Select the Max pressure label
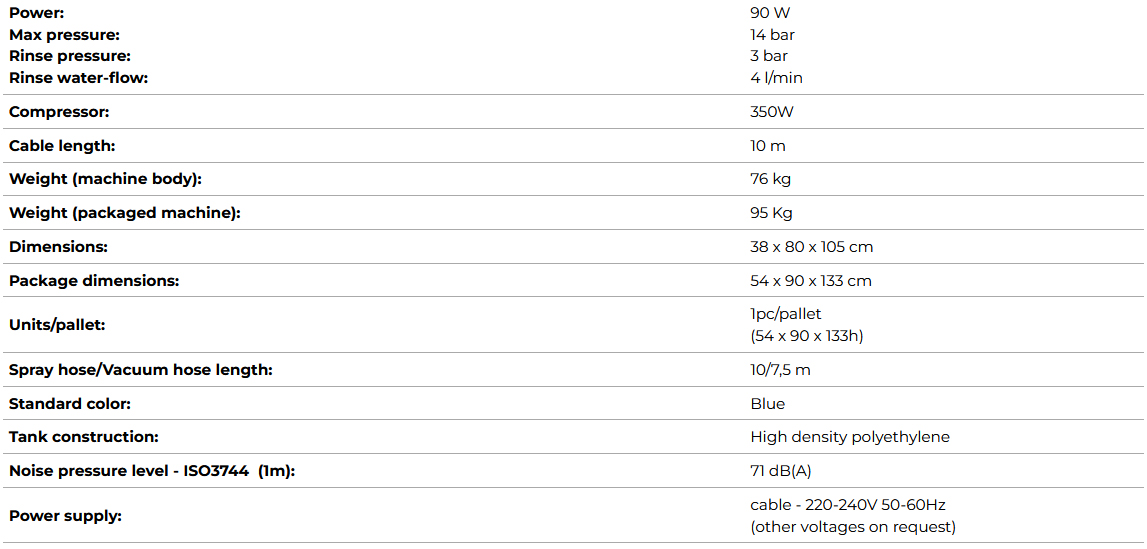This screenshot has height=549, width=1147. tap(64, 35)
